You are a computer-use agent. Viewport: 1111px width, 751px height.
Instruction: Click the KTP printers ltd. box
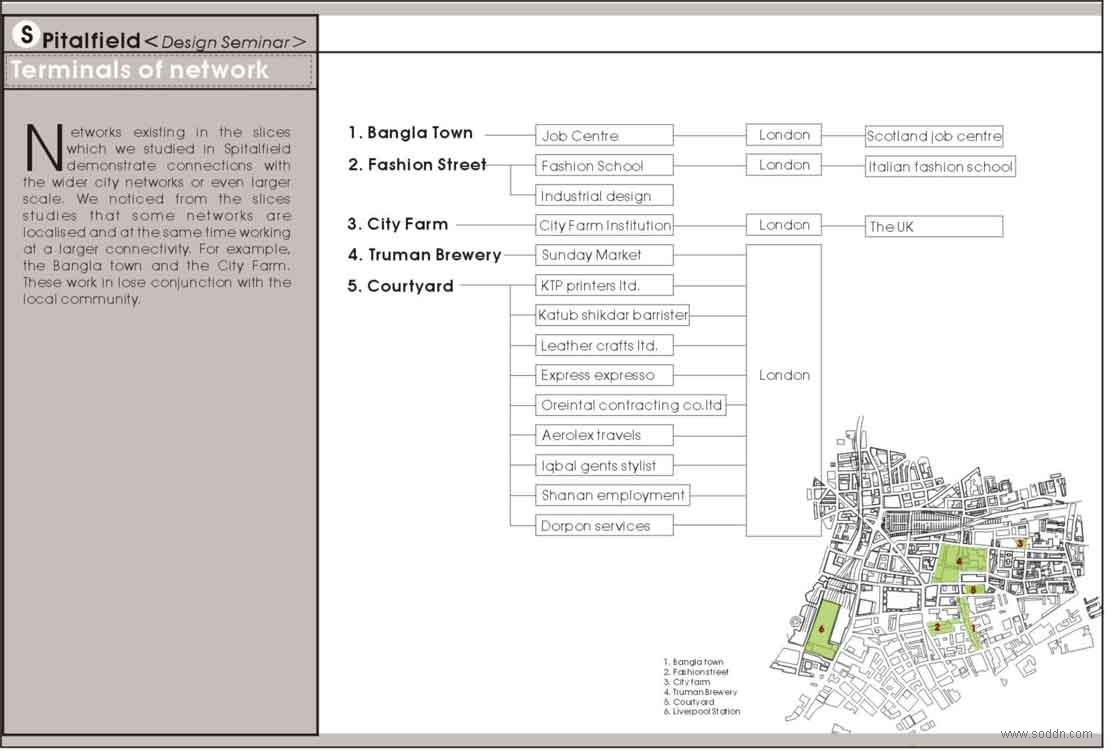point(604,286)
